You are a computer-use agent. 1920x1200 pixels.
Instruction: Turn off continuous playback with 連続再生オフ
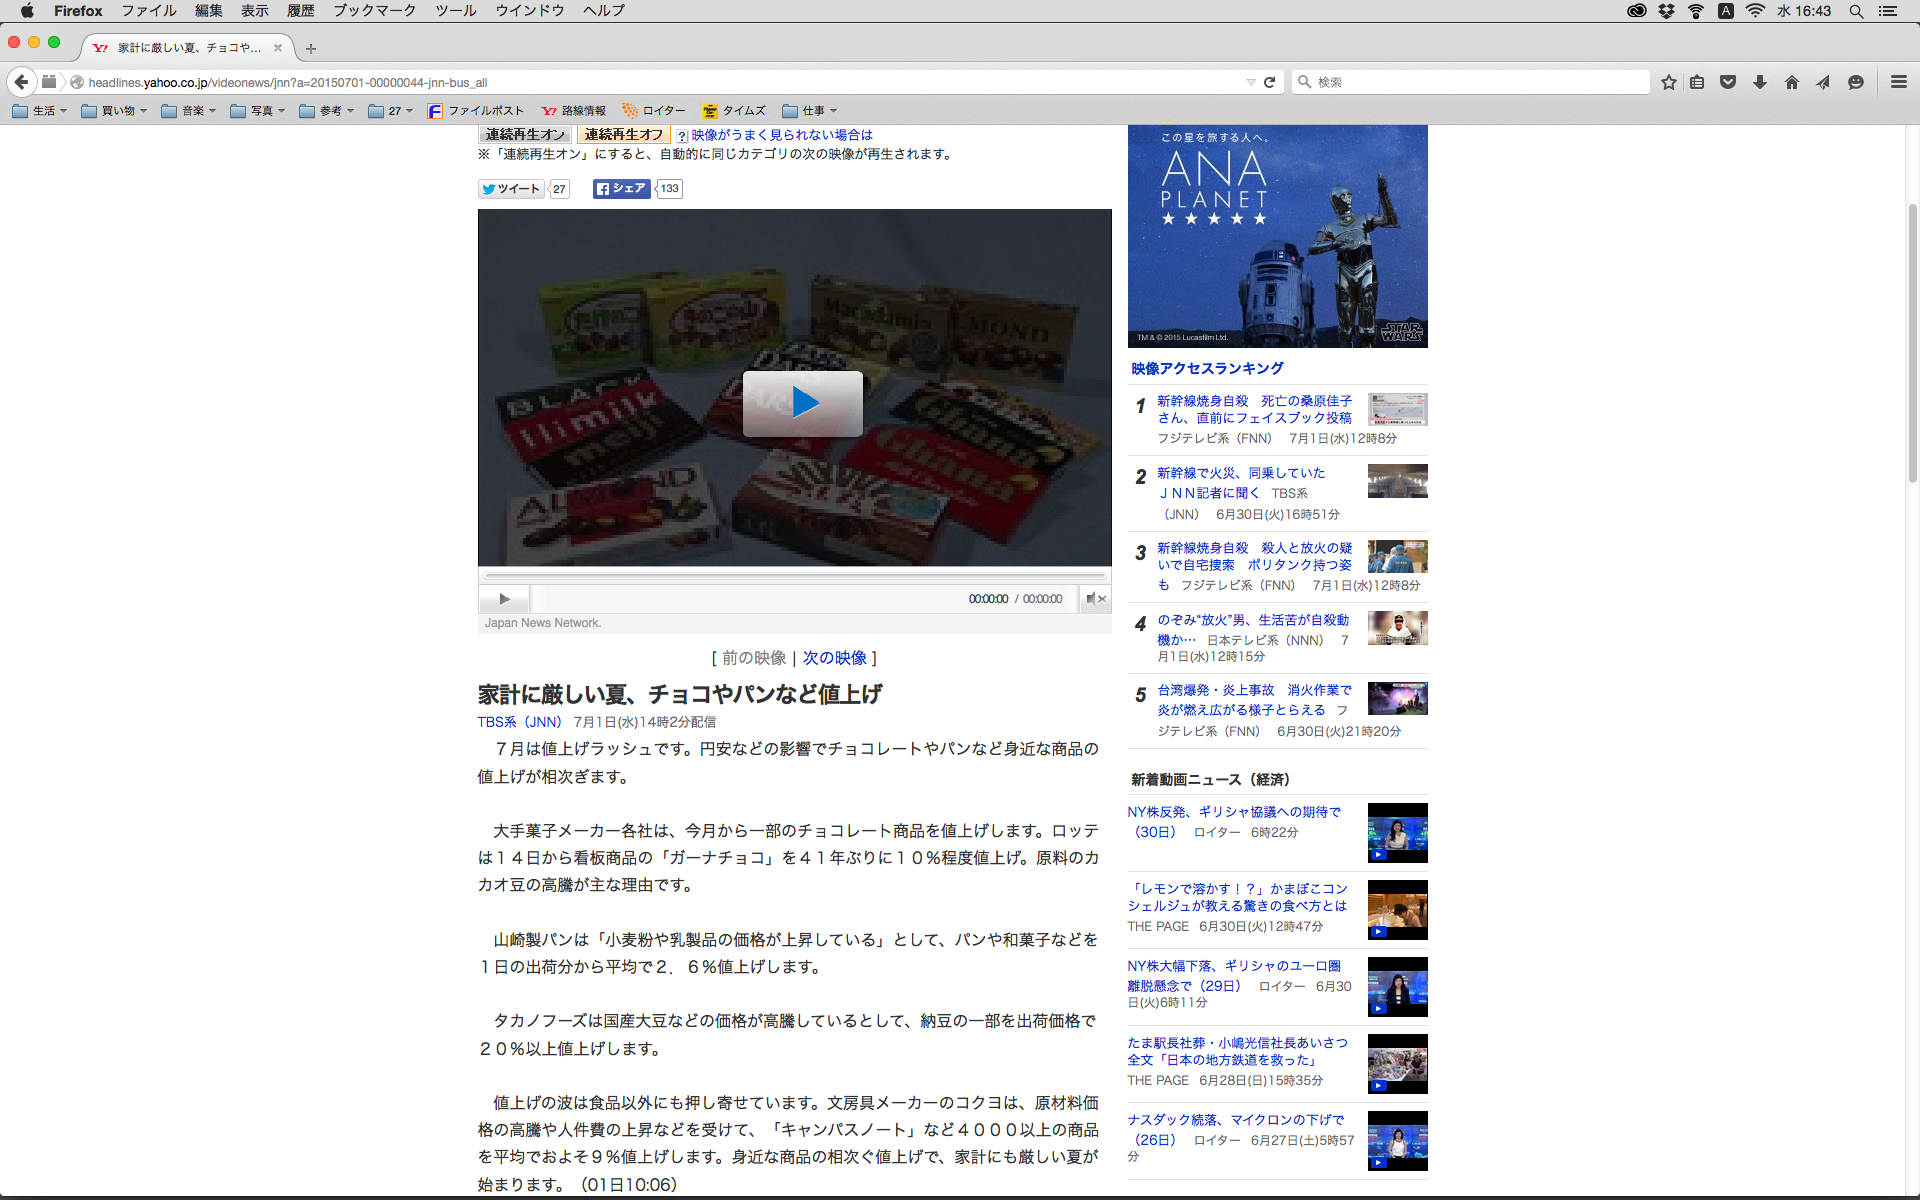(x=623, y=134)
